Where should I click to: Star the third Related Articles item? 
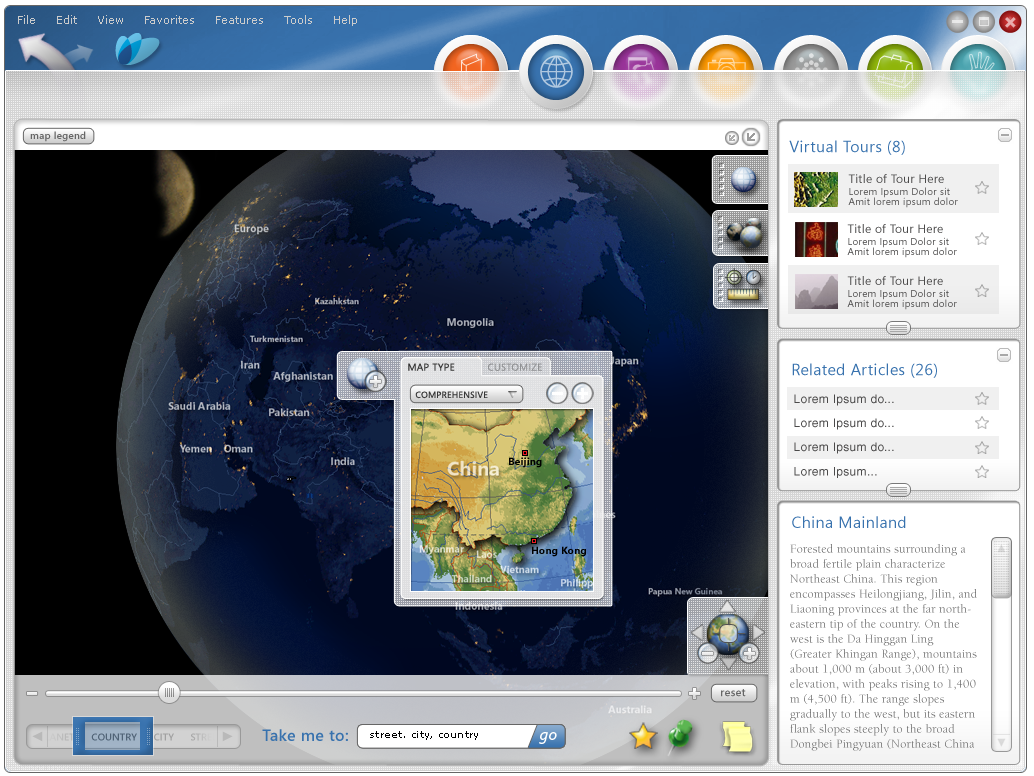pyautogui.click(x=982, y=448)
